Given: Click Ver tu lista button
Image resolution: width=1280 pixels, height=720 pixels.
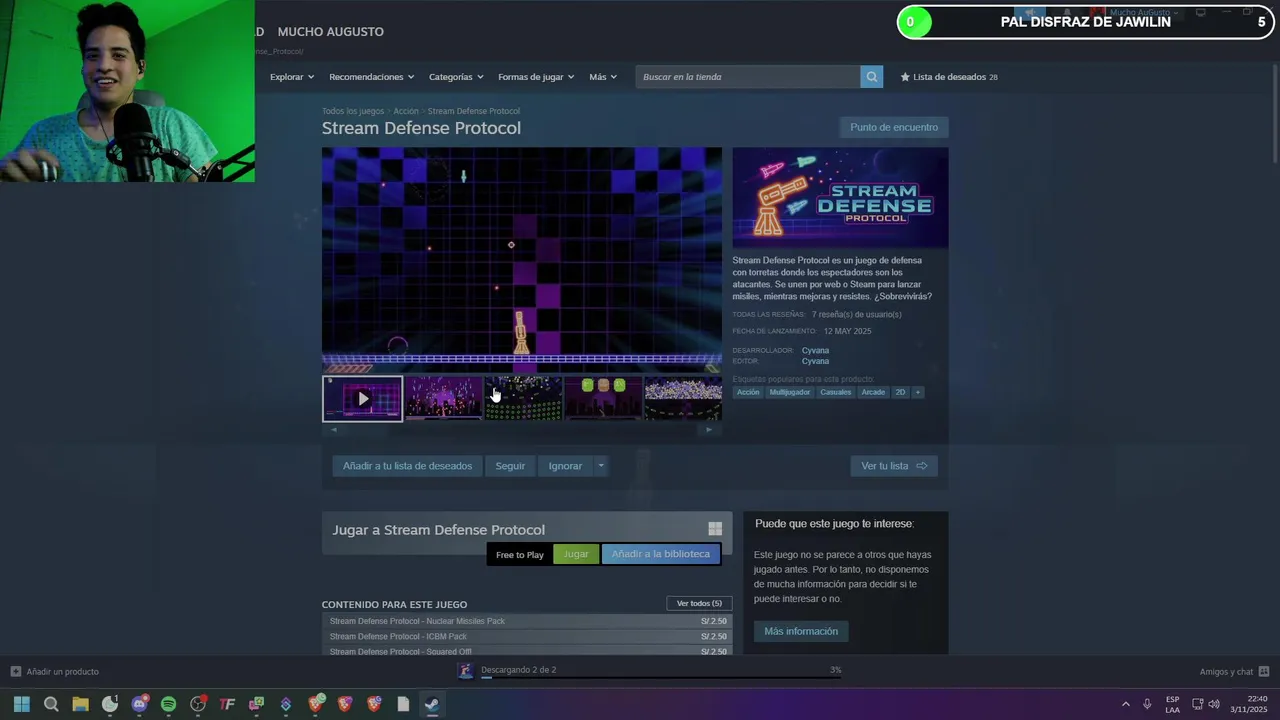Looking at the screenshot, I should 894,466.
